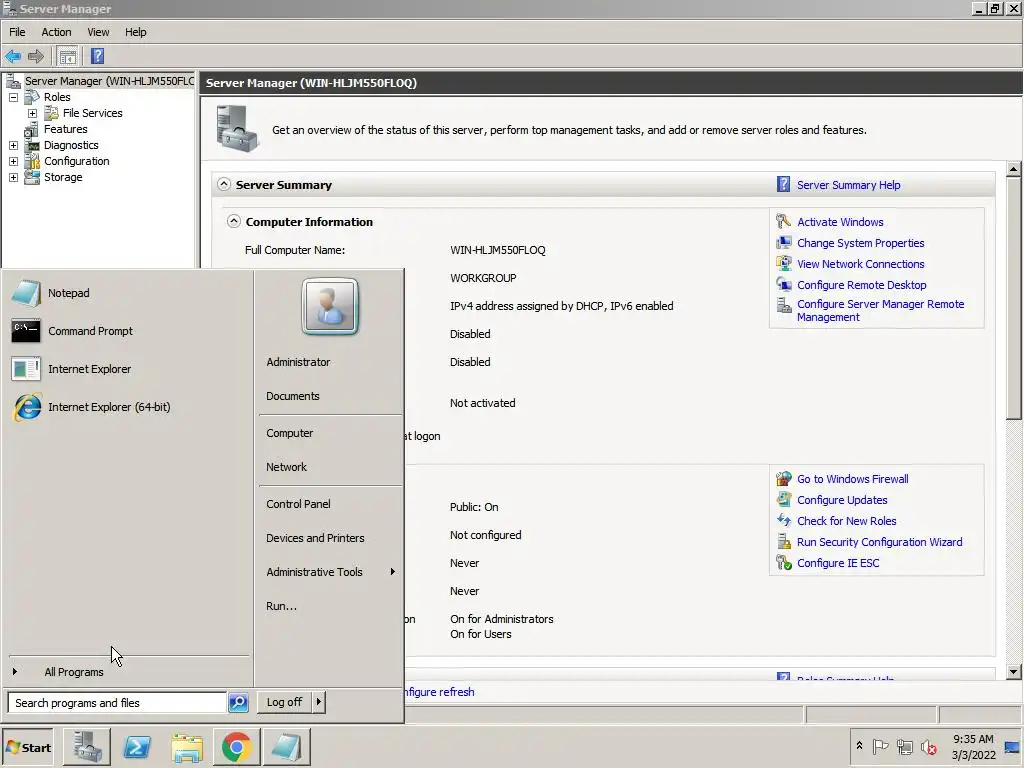
Task: Click Show/Hide Console Tree toolbar icon
Action: [67, 57]
